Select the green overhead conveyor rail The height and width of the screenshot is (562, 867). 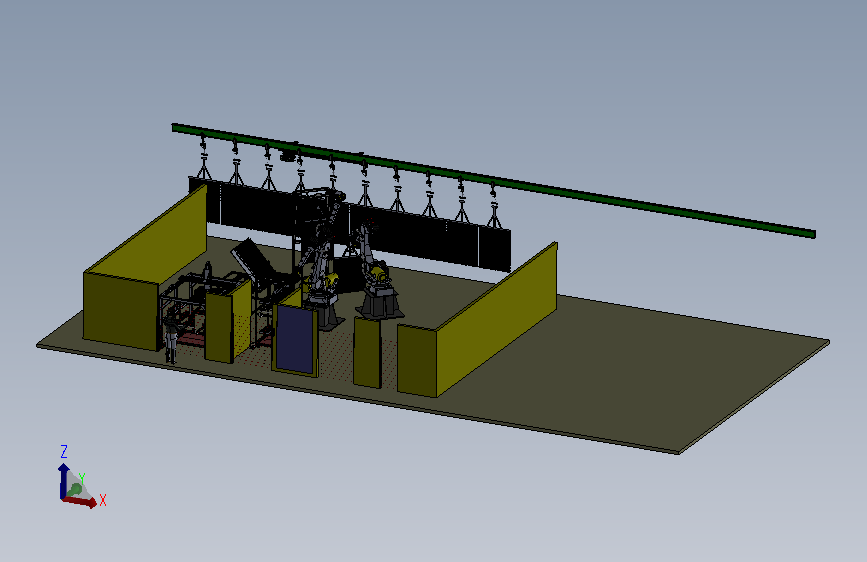pyautogui.click(x=492, y=179)
